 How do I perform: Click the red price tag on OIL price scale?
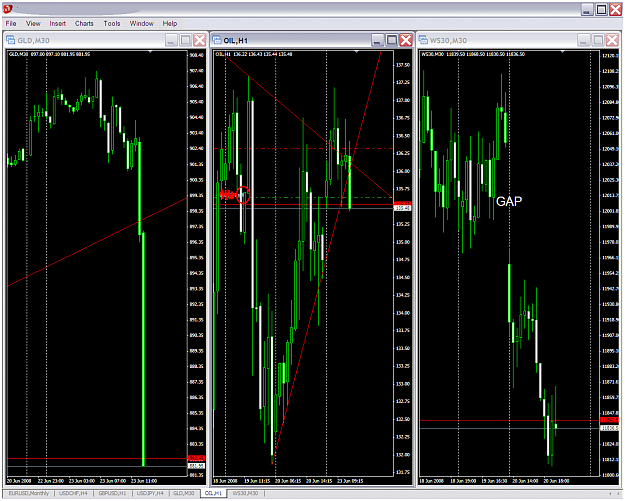(402, 203)
